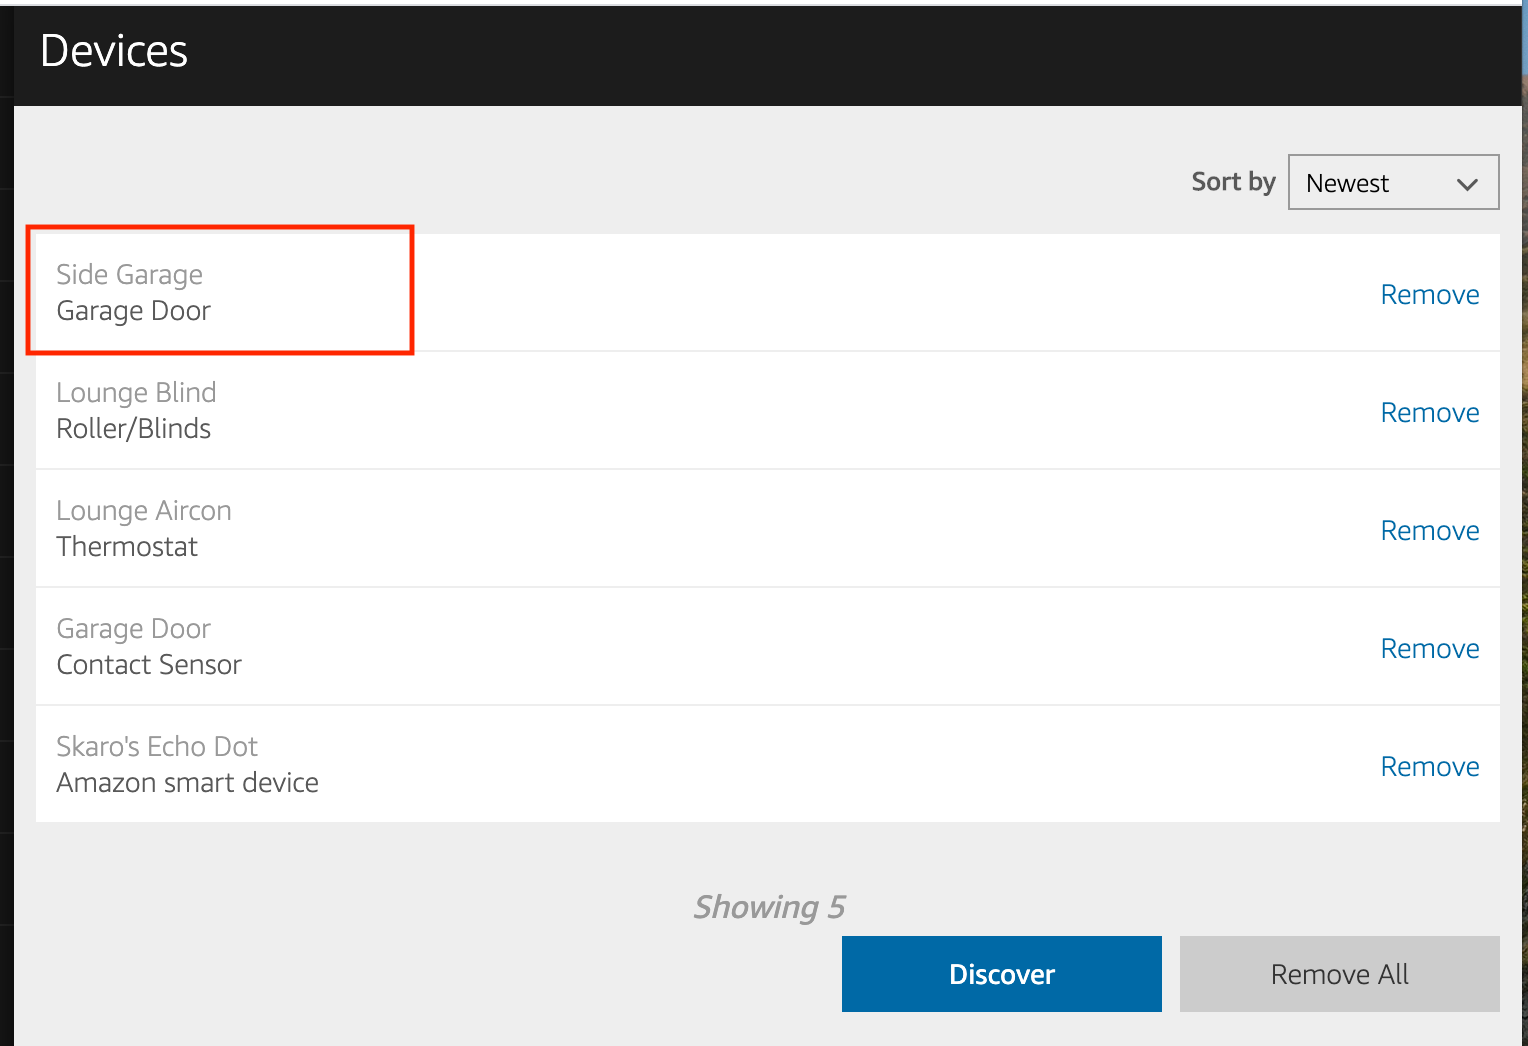Screen dimensions: 1528x1046
Task: Select the Lounge Aircon device name
Action: (x=143, y=510)
